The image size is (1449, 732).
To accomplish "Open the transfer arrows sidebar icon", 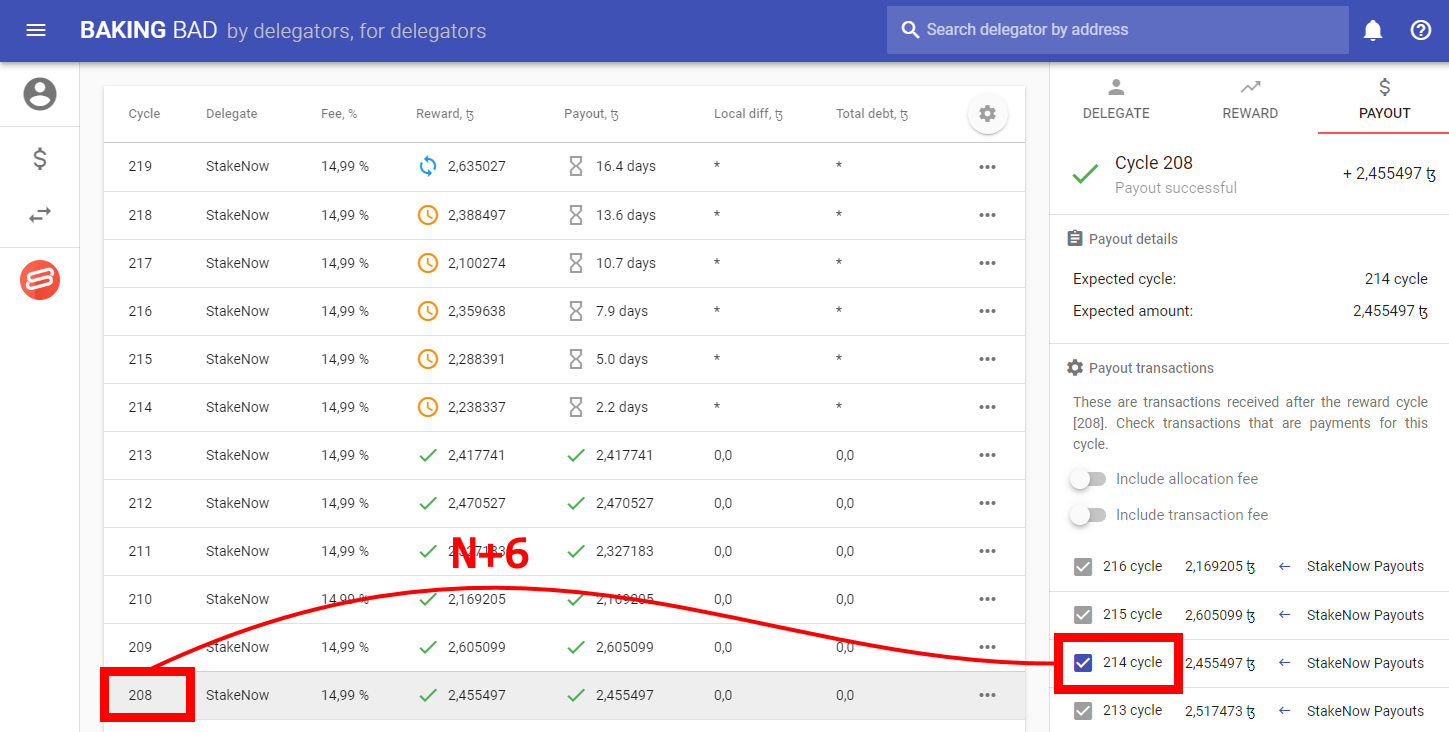I will pyautogui.click(x=40, y=215).
